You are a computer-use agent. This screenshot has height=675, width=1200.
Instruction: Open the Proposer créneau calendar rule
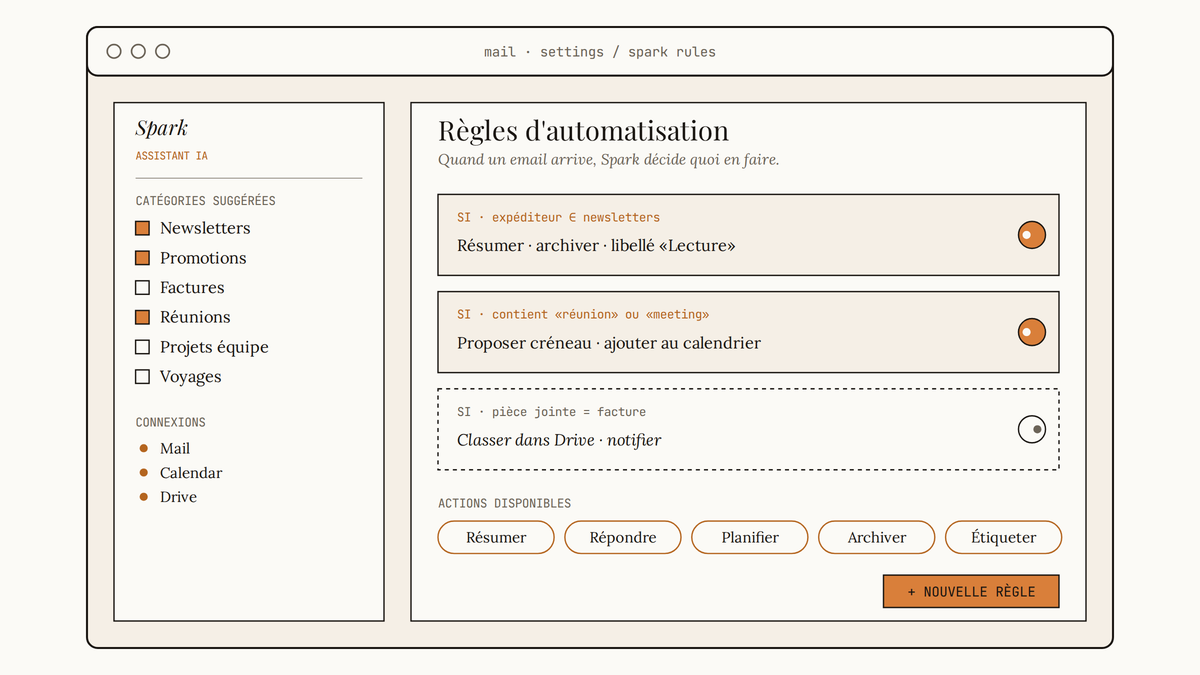(748, 332)
